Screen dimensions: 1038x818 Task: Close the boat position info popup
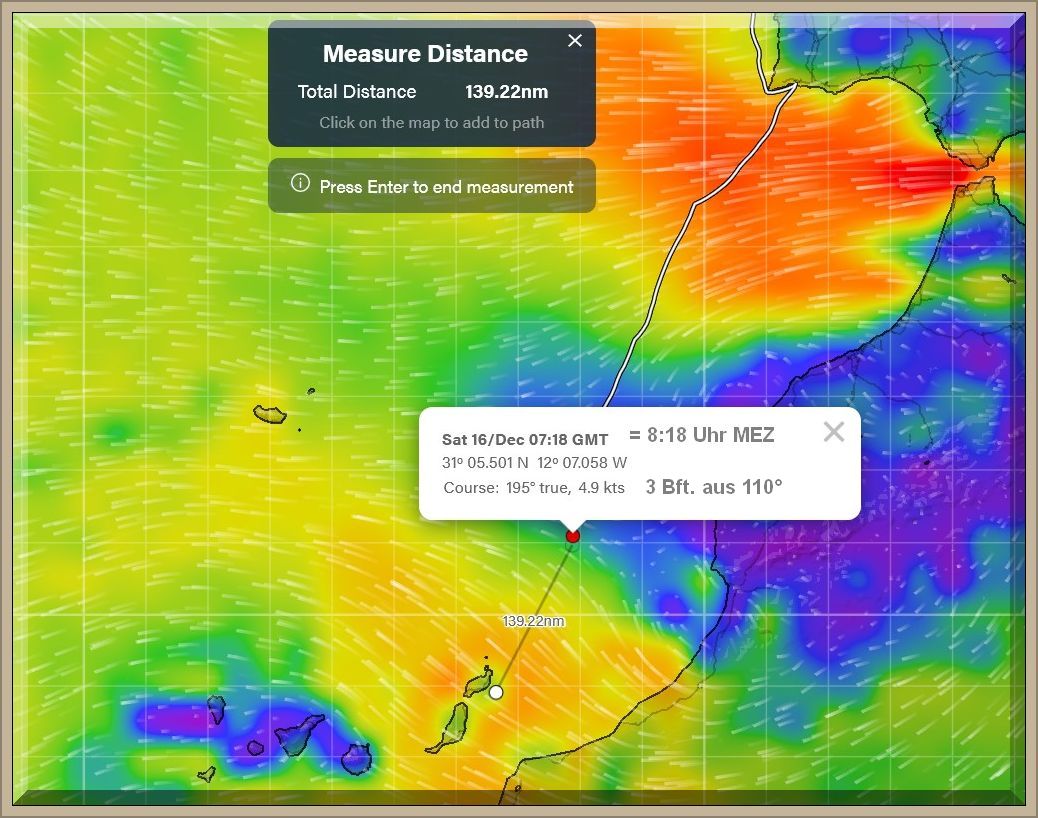pos(833,432)
